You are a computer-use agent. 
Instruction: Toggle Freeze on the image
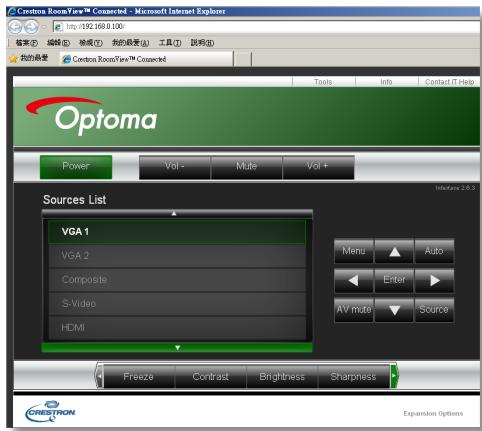click(139, 377)
